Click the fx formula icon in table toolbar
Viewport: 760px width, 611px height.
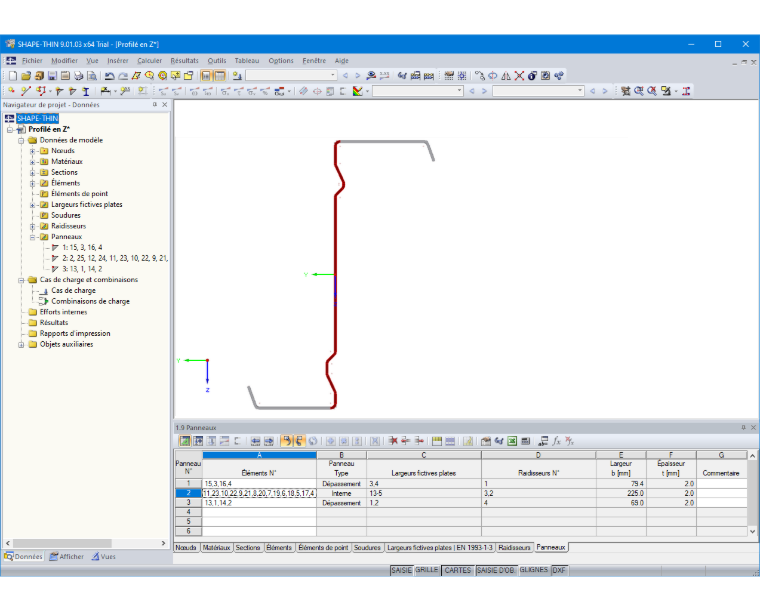[556, 441]
